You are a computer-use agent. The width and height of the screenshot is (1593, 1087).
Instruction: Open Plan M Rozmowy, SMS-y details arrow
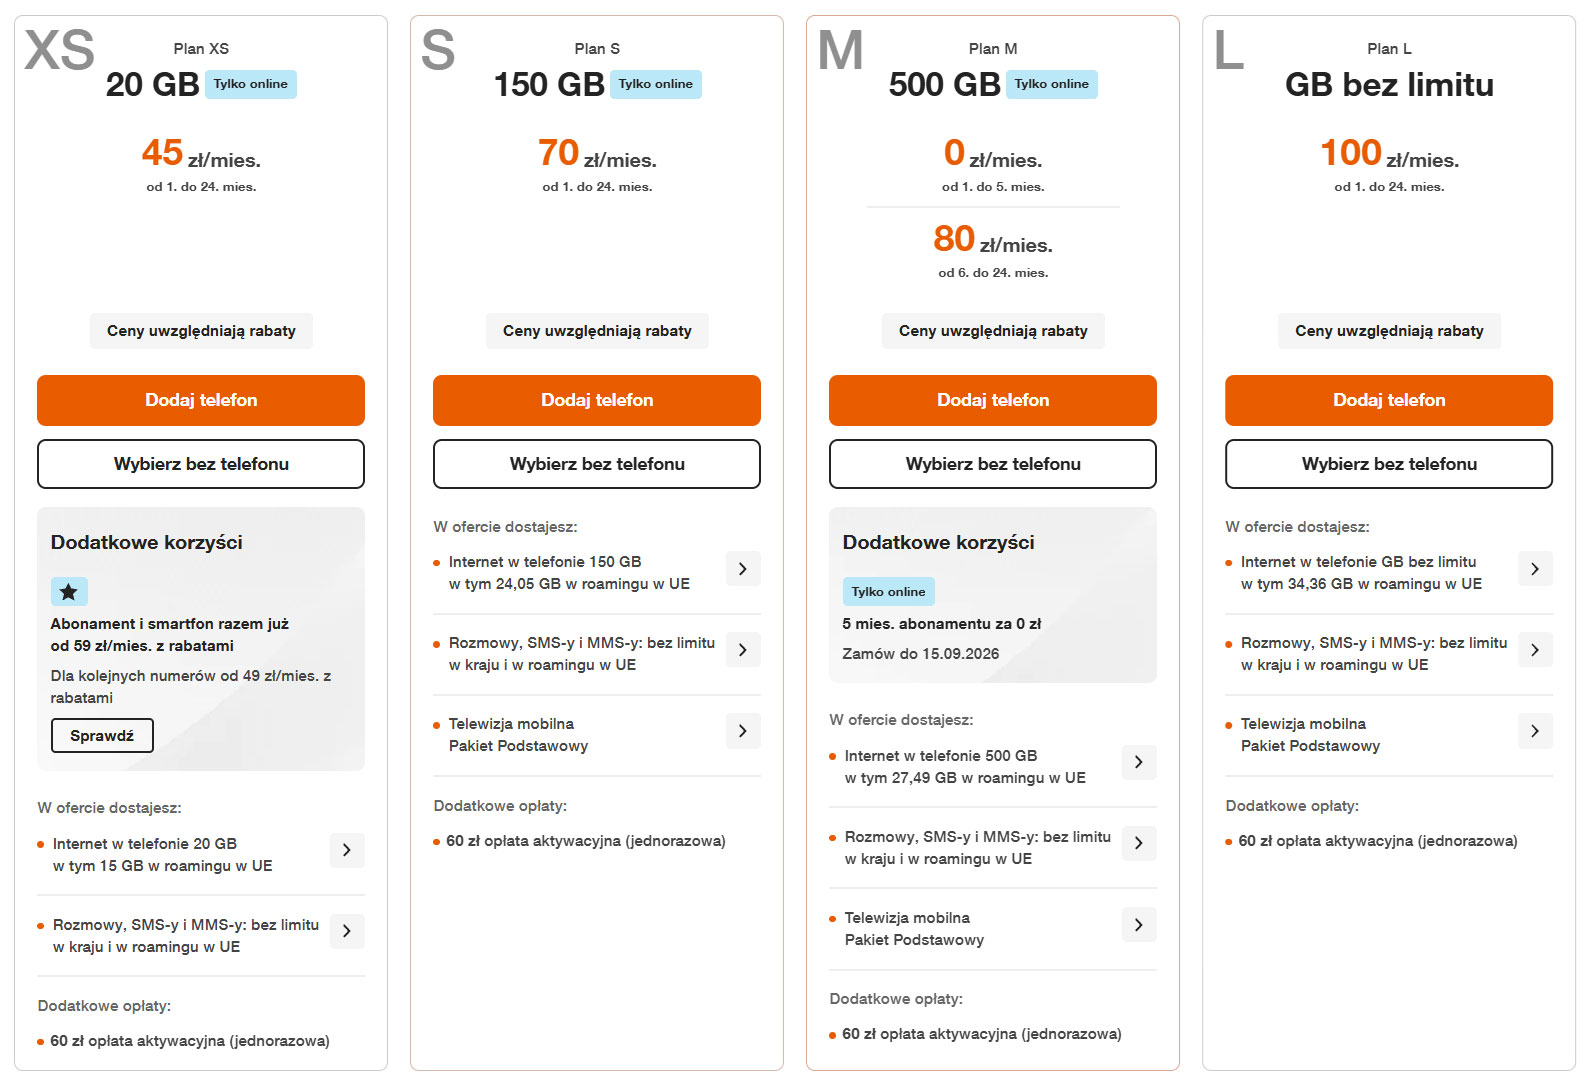1139,843
